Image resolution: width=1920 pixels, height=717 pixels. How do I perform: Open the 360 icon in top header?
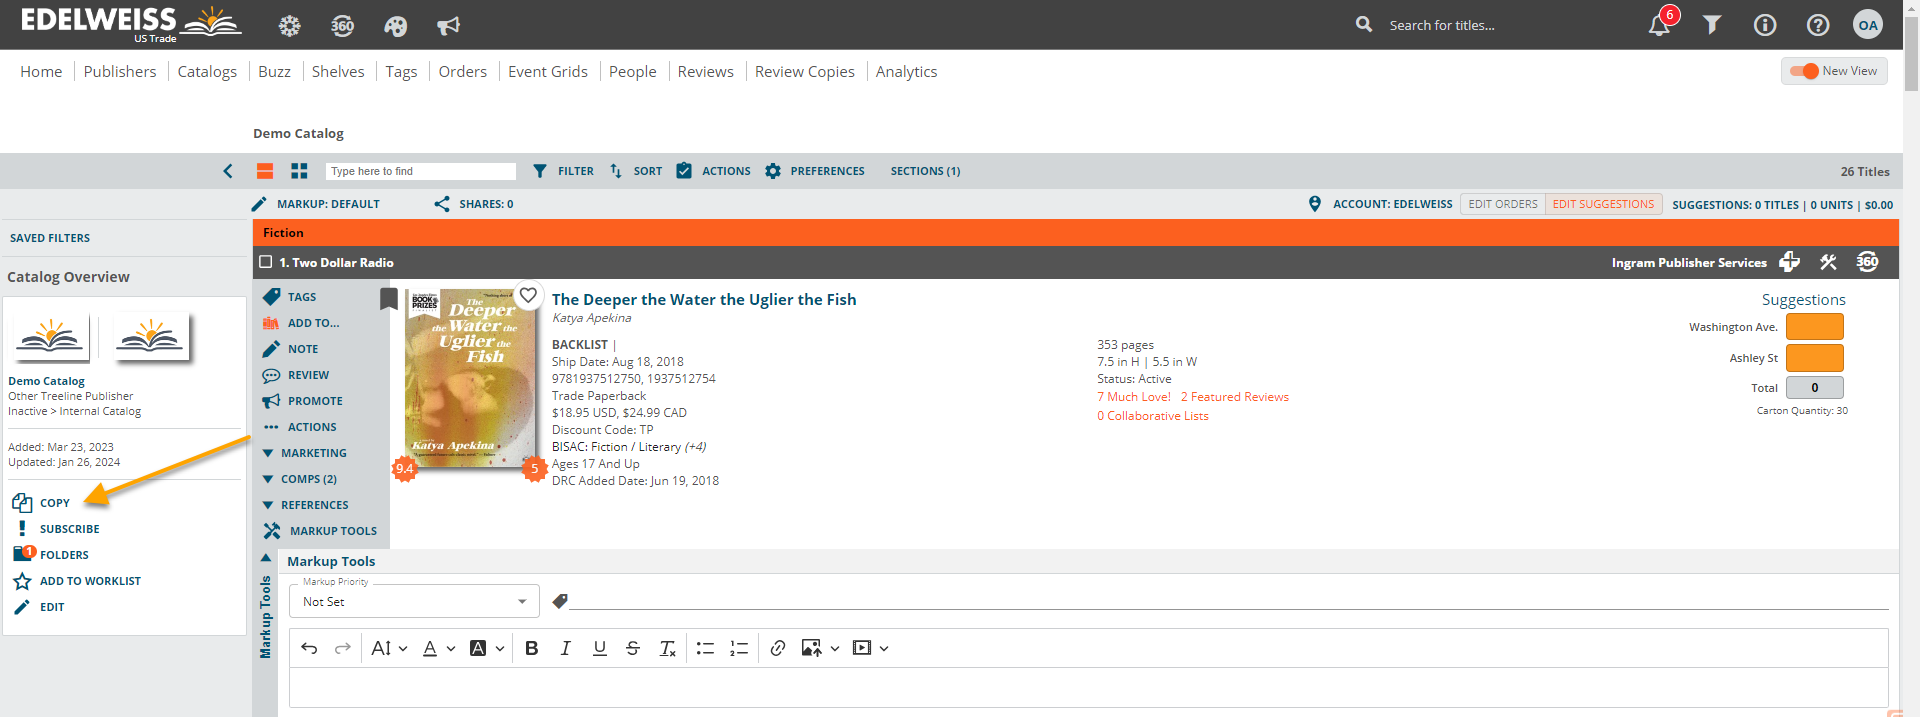click(x=342, y=26)
